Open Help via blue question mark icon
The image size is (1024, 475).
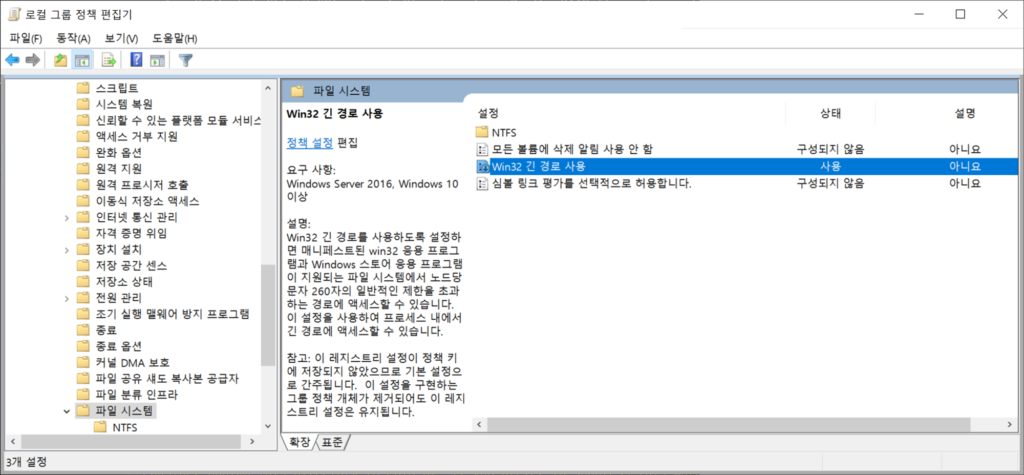[x=136, y=60]
